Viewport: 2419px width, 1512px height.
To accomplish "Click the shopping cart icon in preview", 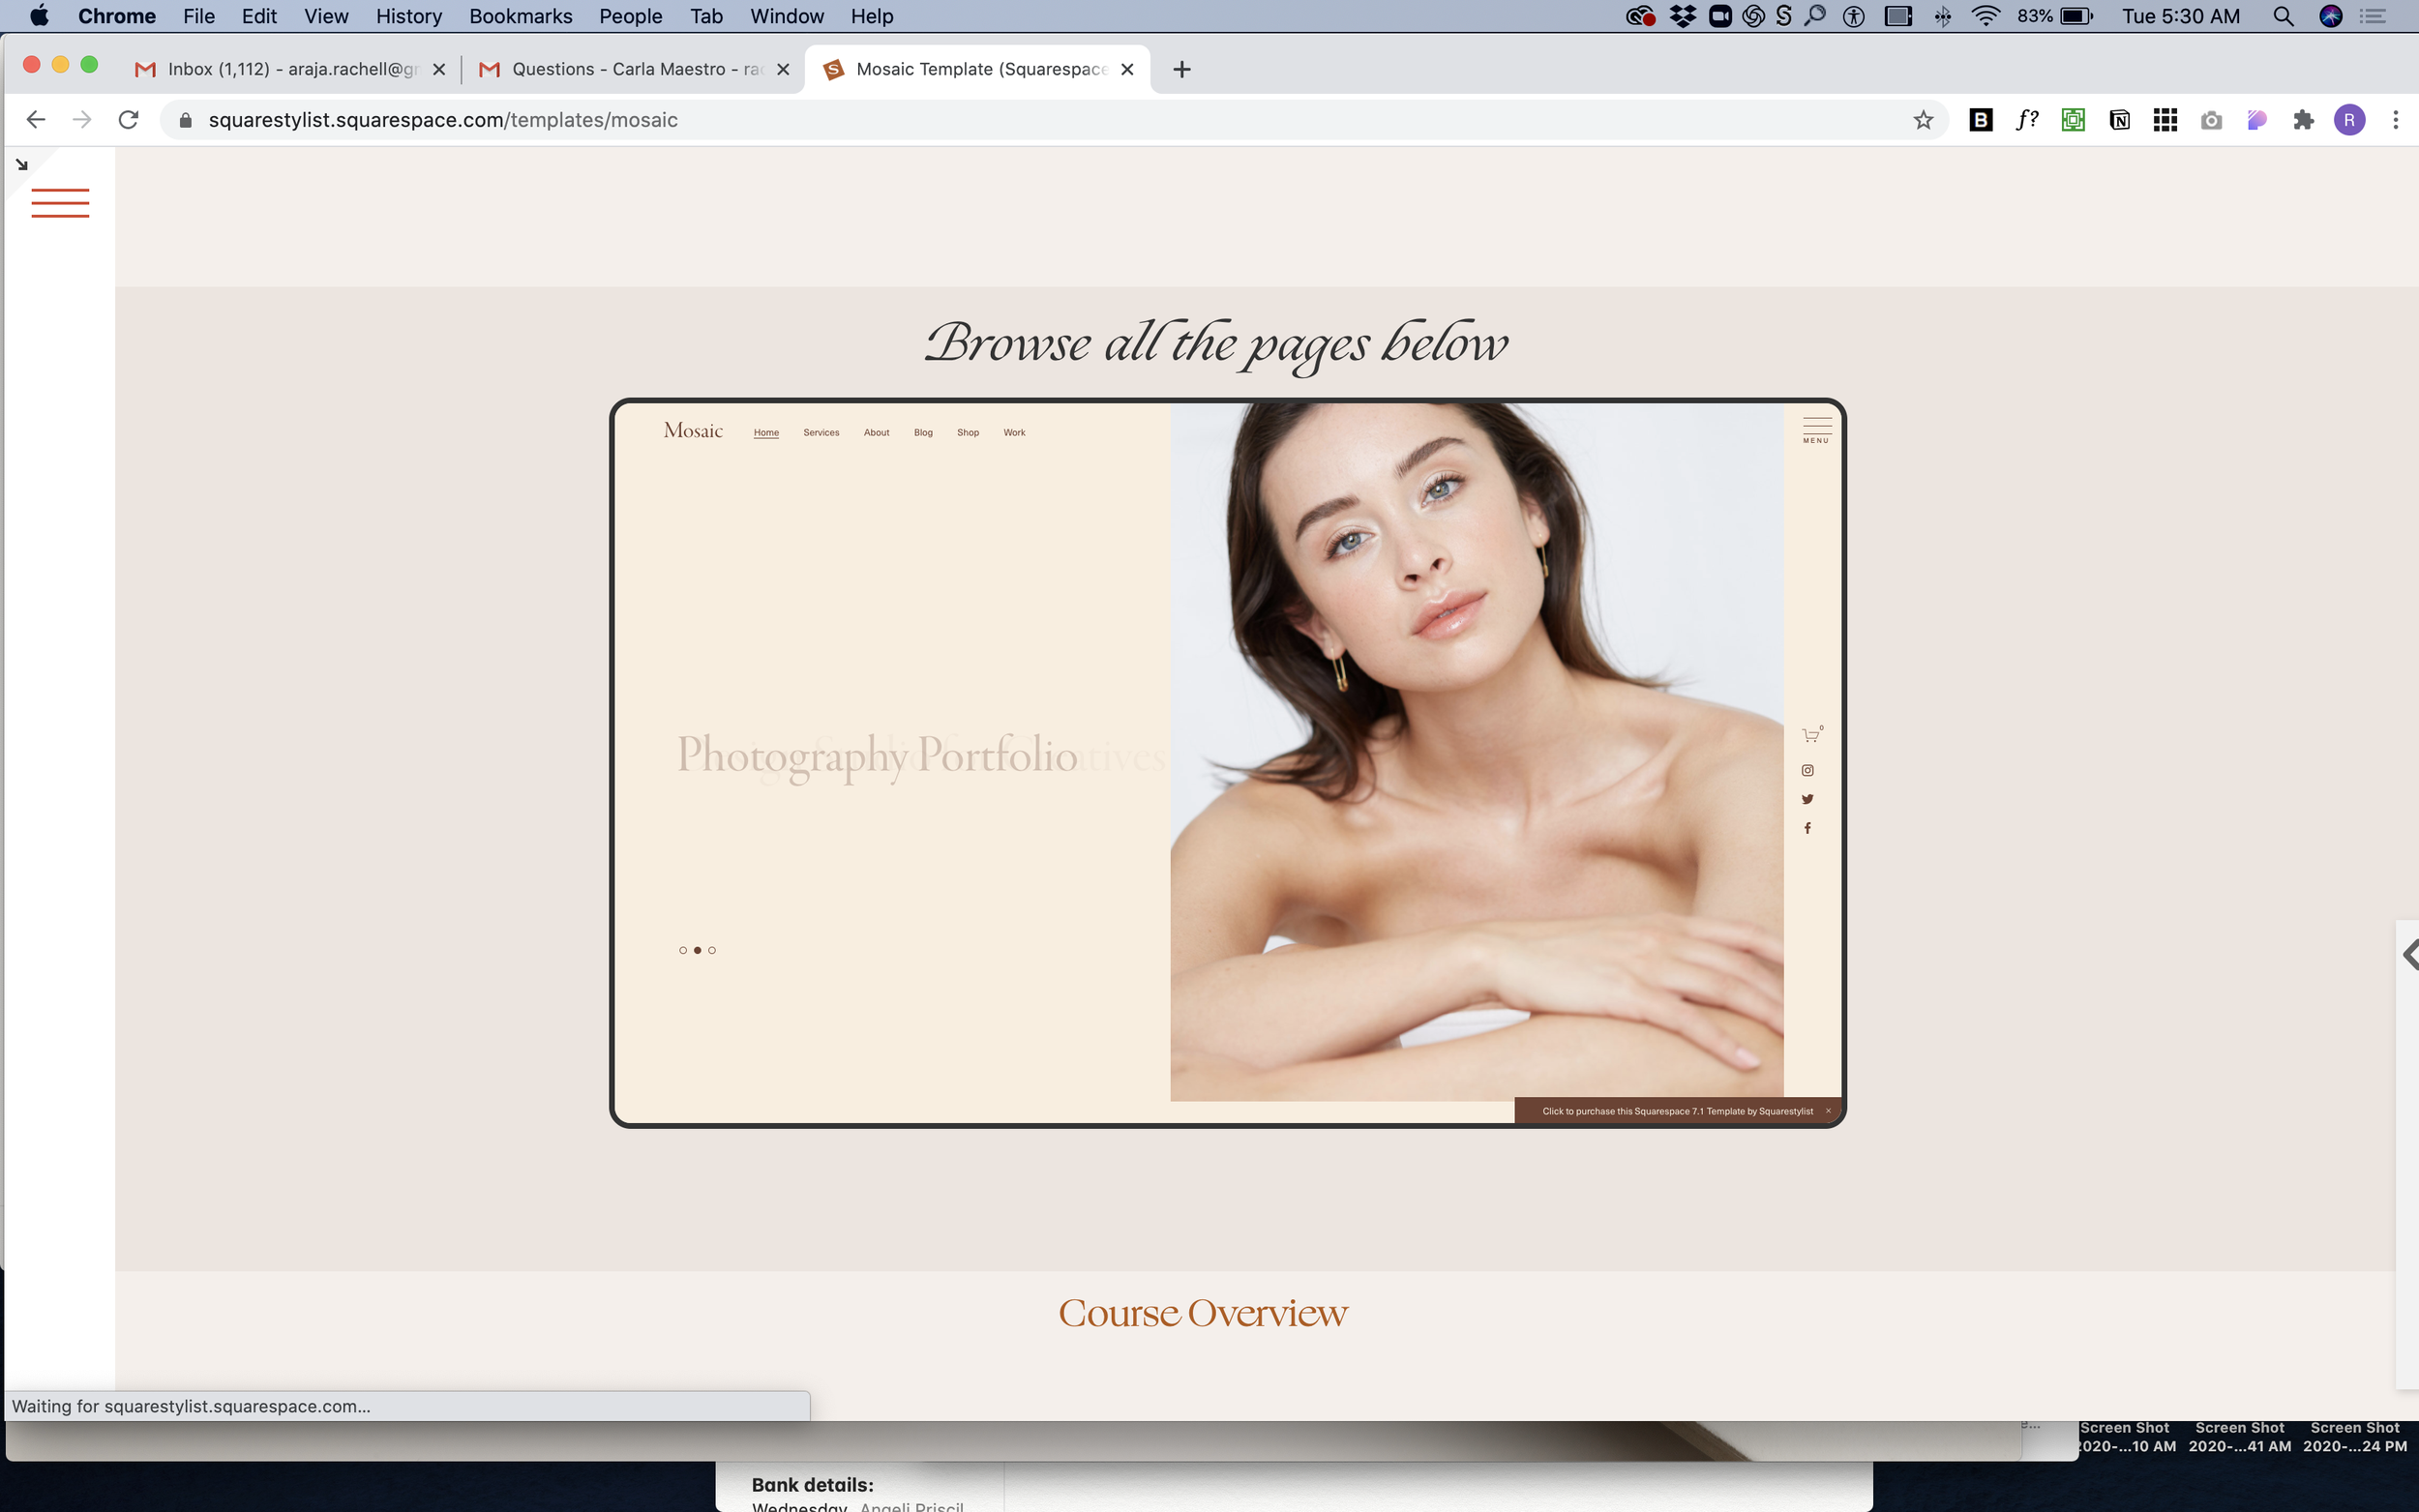I will pos(1810,736).
